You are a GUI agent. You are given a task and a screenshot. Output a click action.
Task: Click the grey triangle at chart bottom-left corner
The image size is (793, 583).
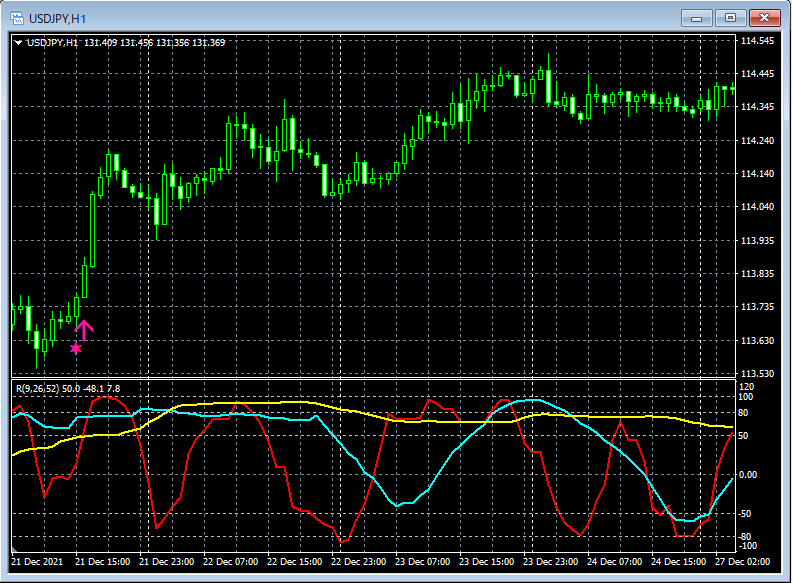pyautogui.click(x=14, y=550)
